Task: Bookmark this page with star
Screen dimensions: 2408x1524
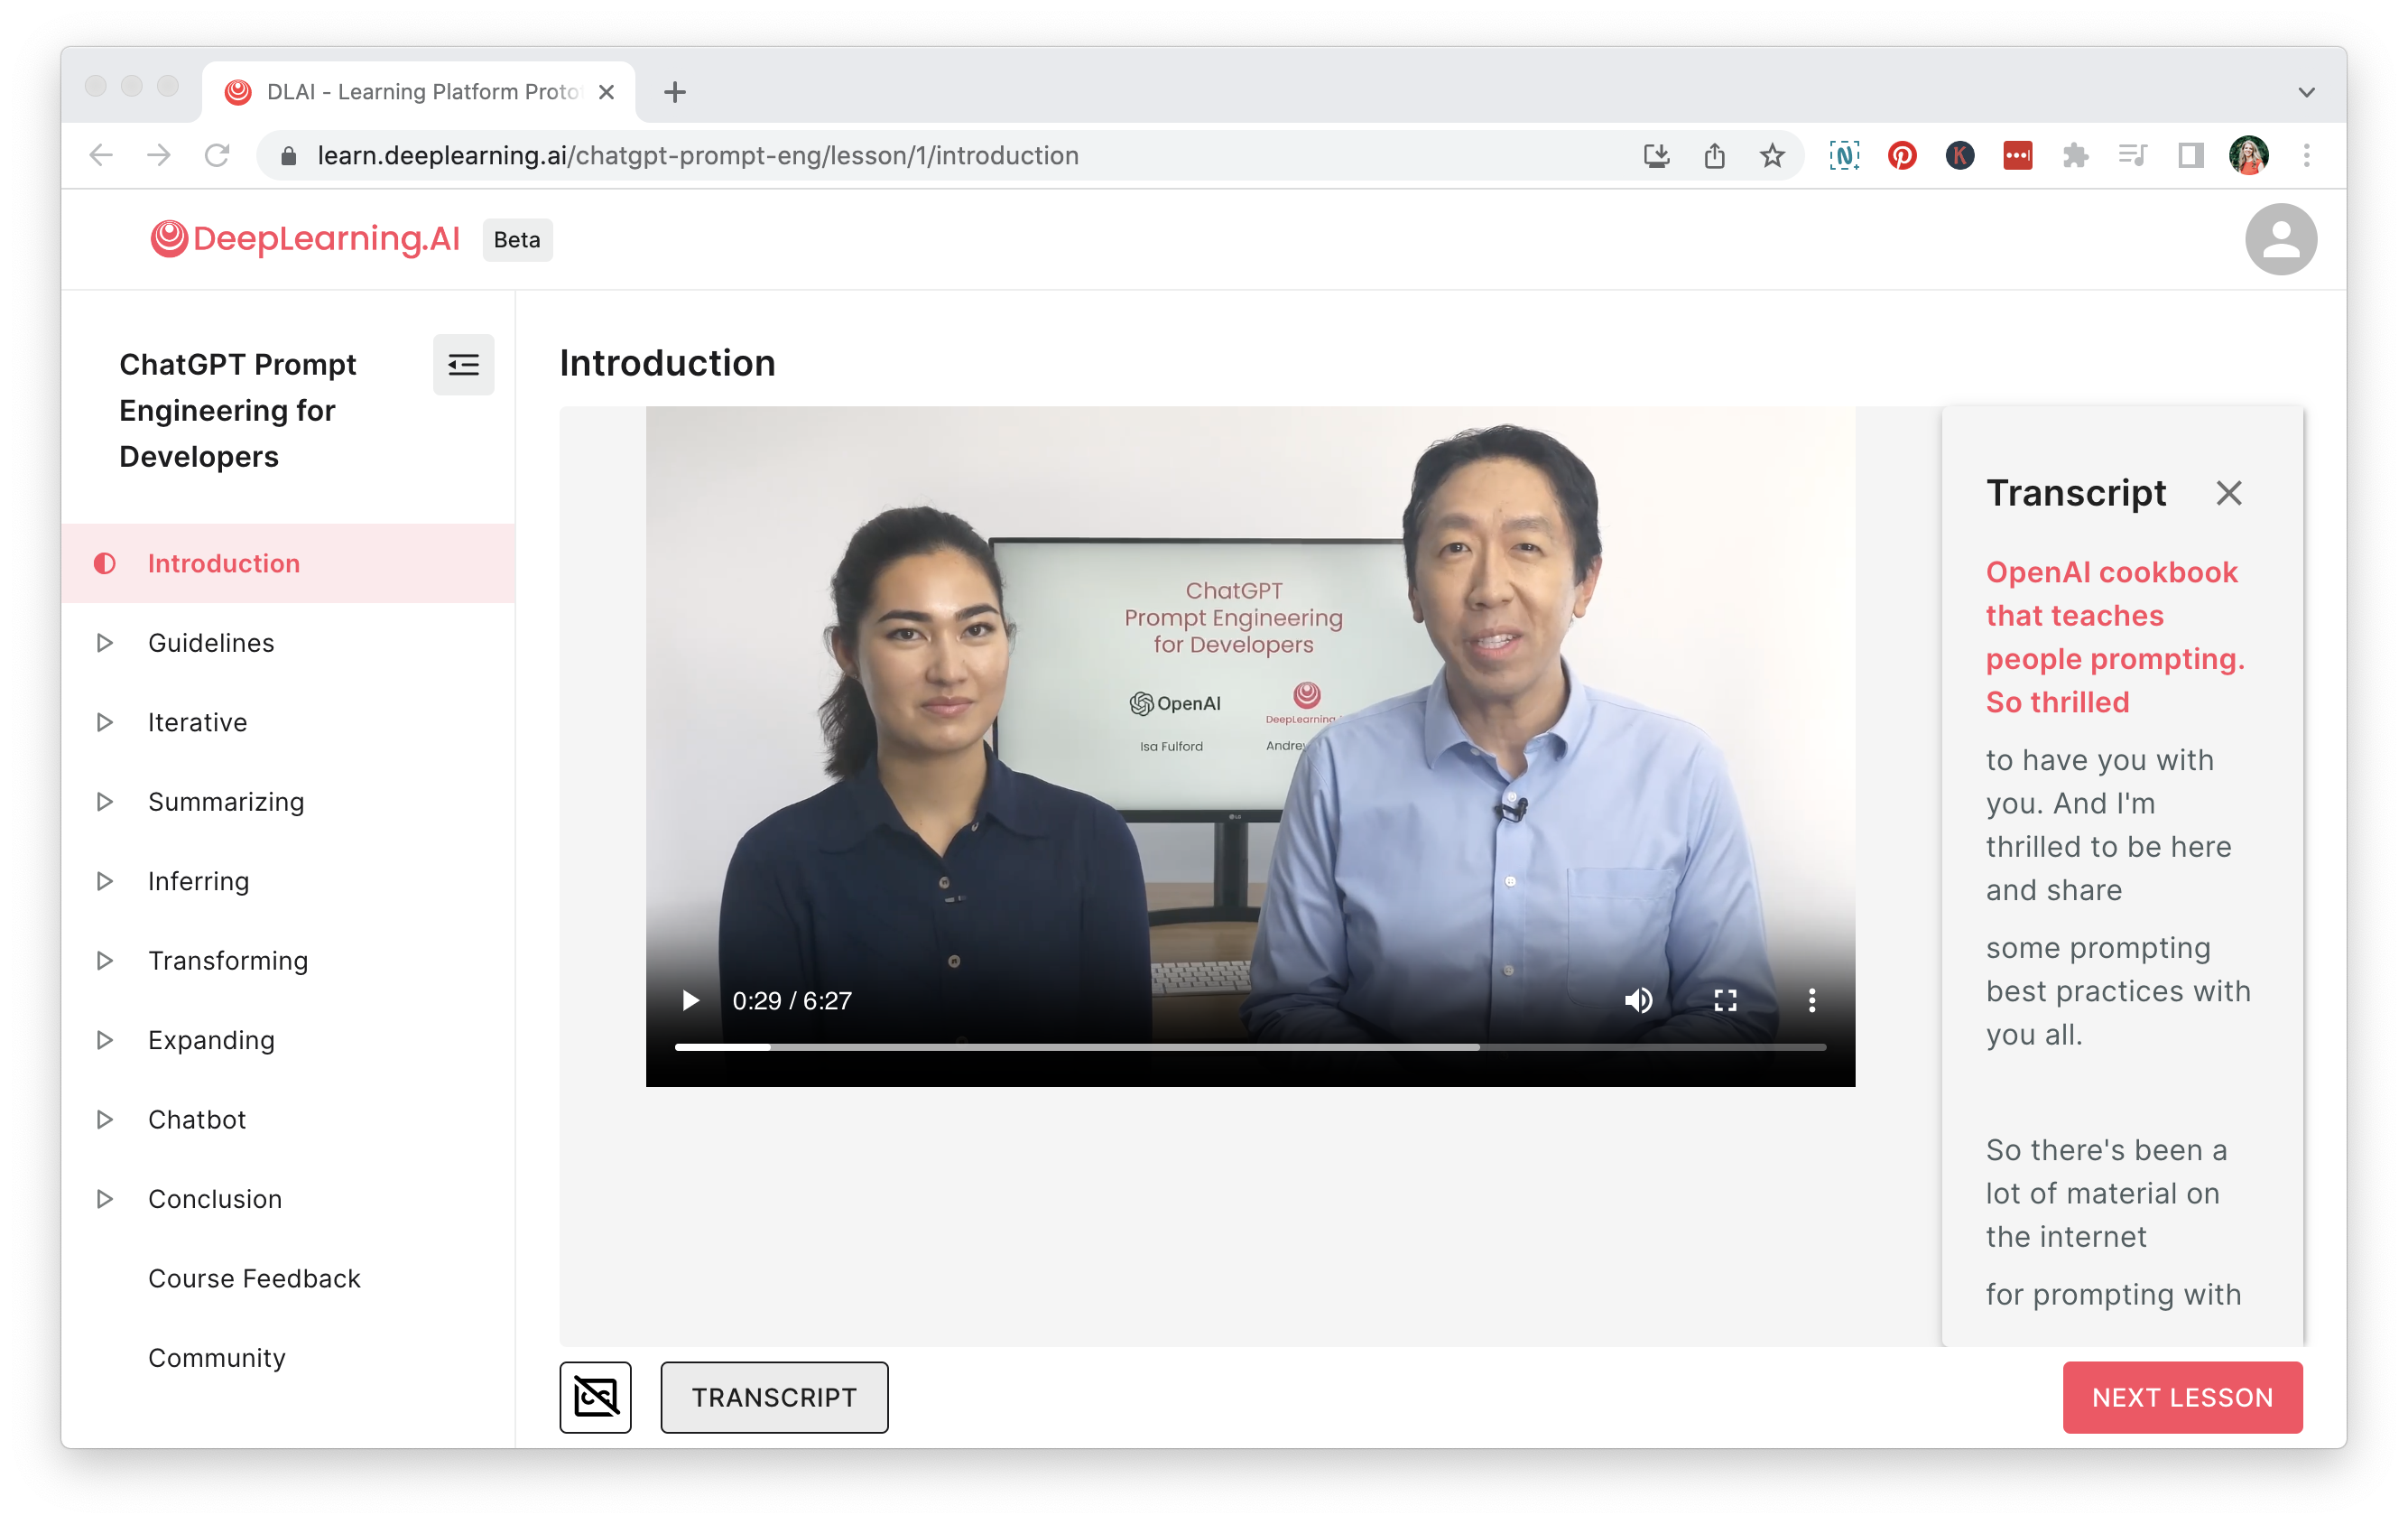Action: click(x=1772, y=155)
